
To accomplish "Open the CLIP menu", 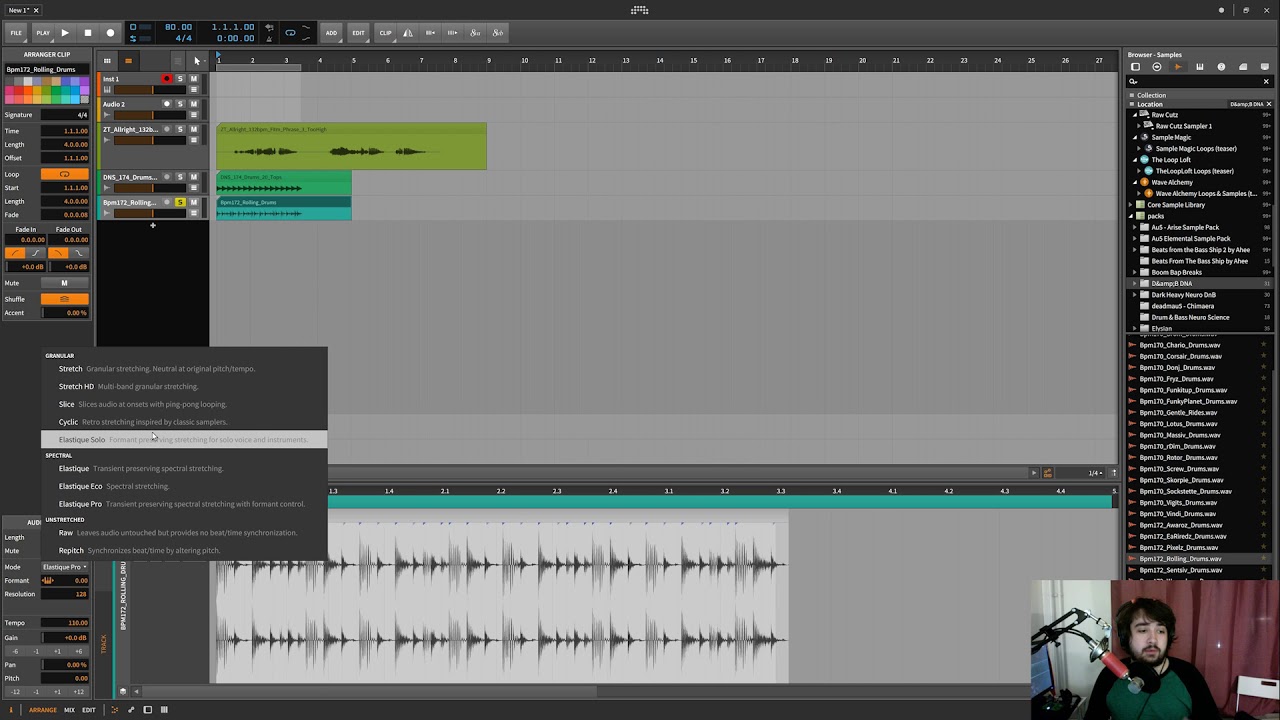I will 385,33.
